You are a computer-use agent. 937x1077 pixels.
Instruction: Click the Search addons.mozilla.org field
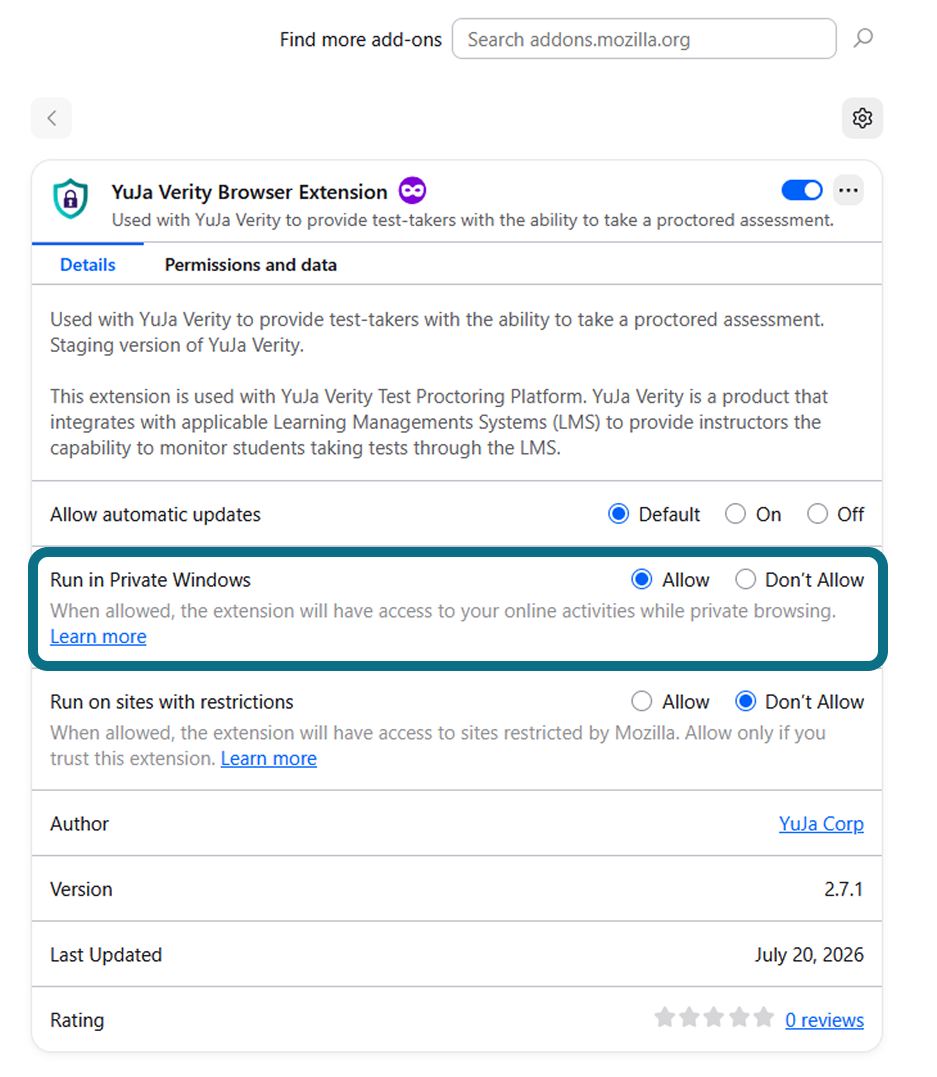[x=644, y=39]
